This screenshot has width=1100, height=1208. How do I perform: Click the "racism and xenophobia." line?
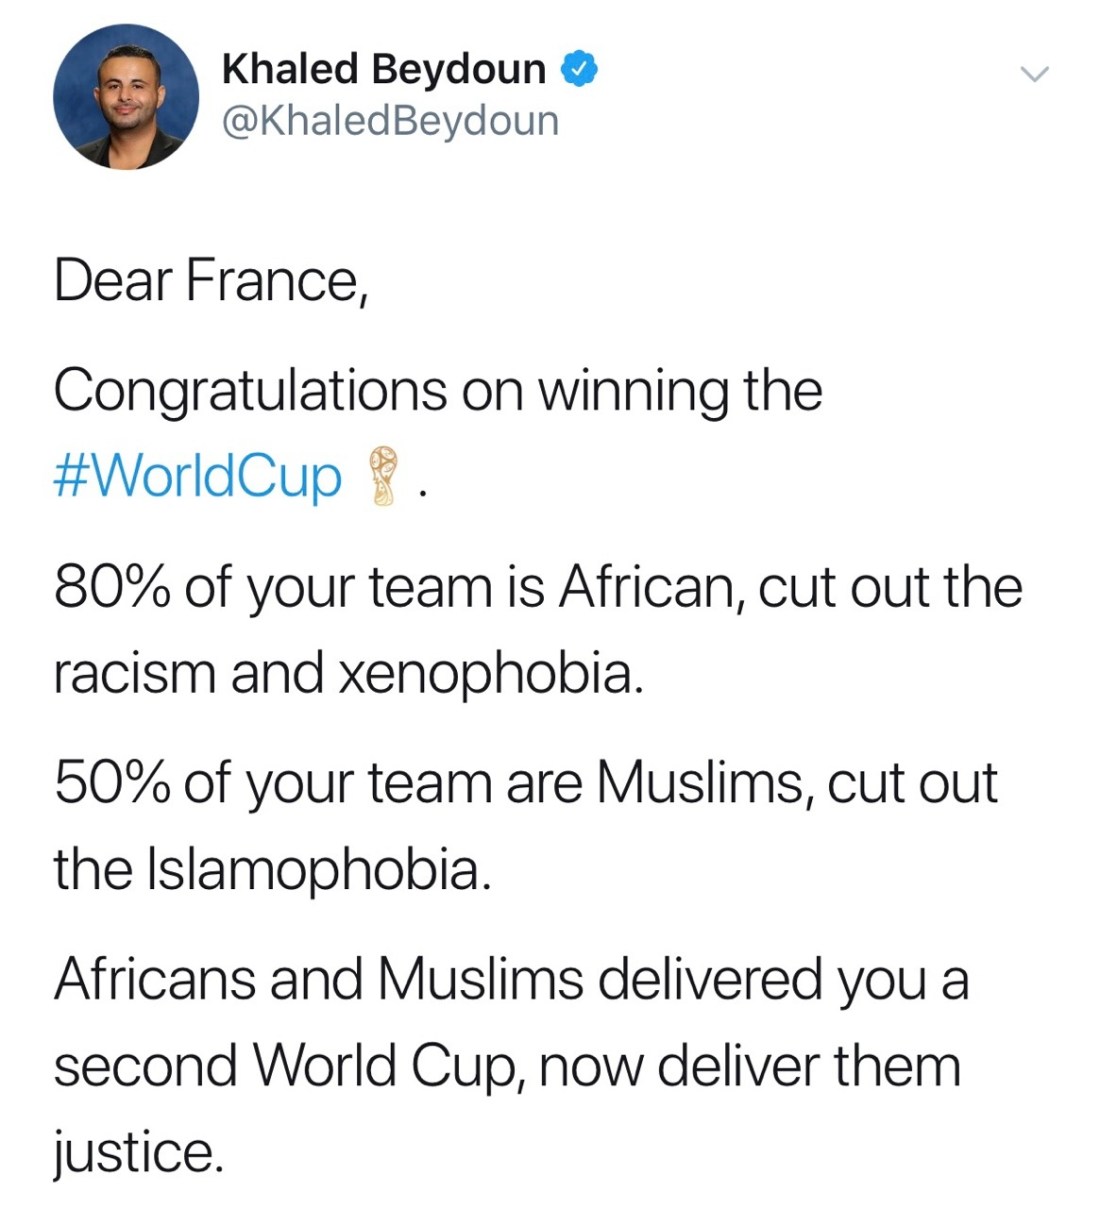(x=345, y=673)
